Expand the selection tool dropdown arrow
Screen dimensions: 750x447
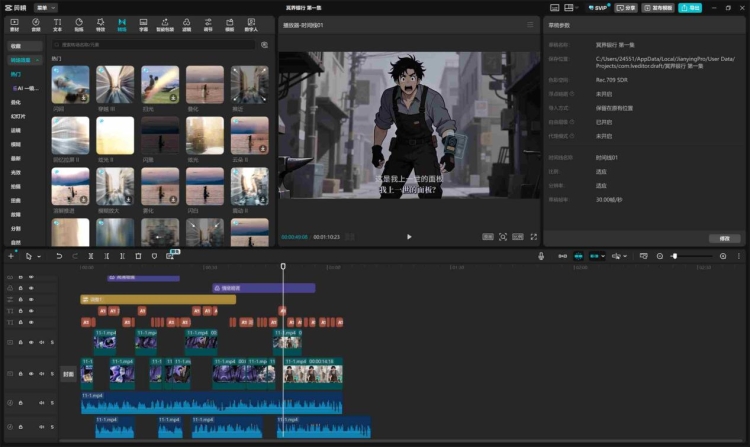click(x=41, y=257)
